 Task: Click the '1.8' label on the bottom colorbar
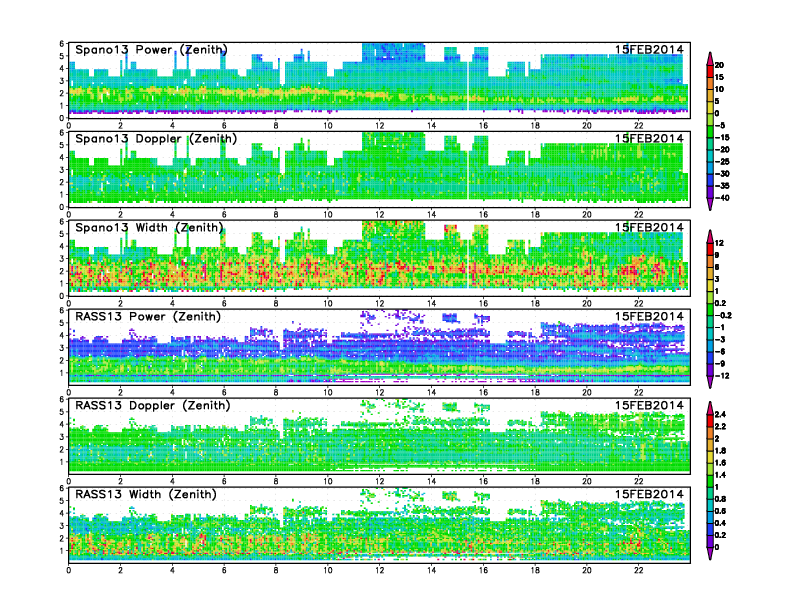click(720, 451)
